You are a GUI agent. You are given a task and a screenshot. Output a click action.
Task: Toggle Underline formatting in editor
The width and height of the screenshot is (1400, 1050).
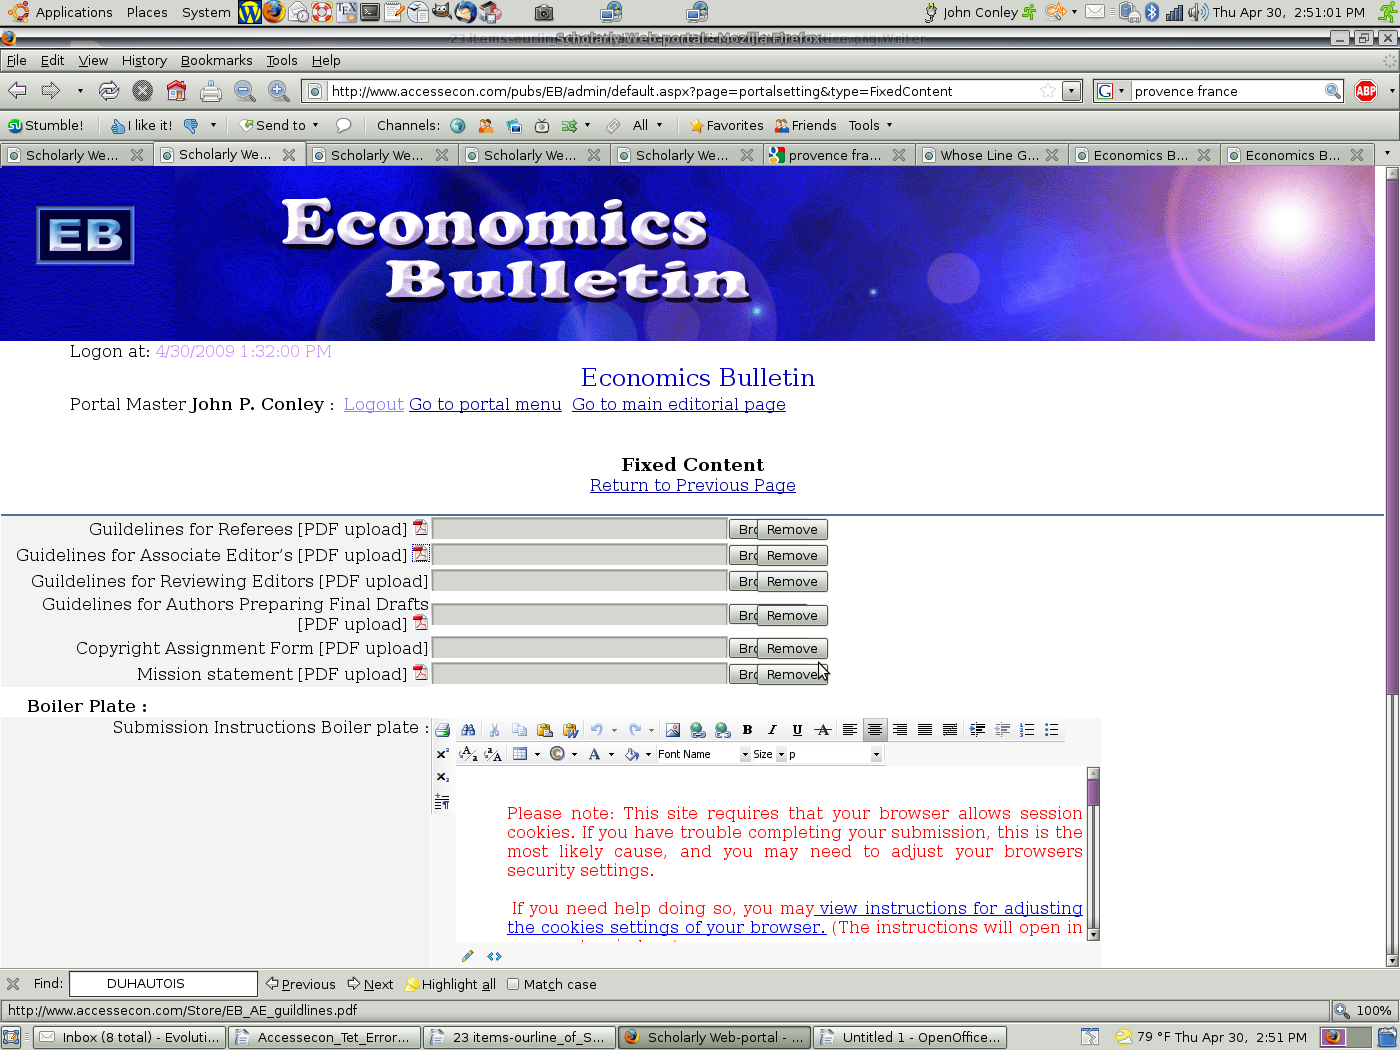coord(797,730)
